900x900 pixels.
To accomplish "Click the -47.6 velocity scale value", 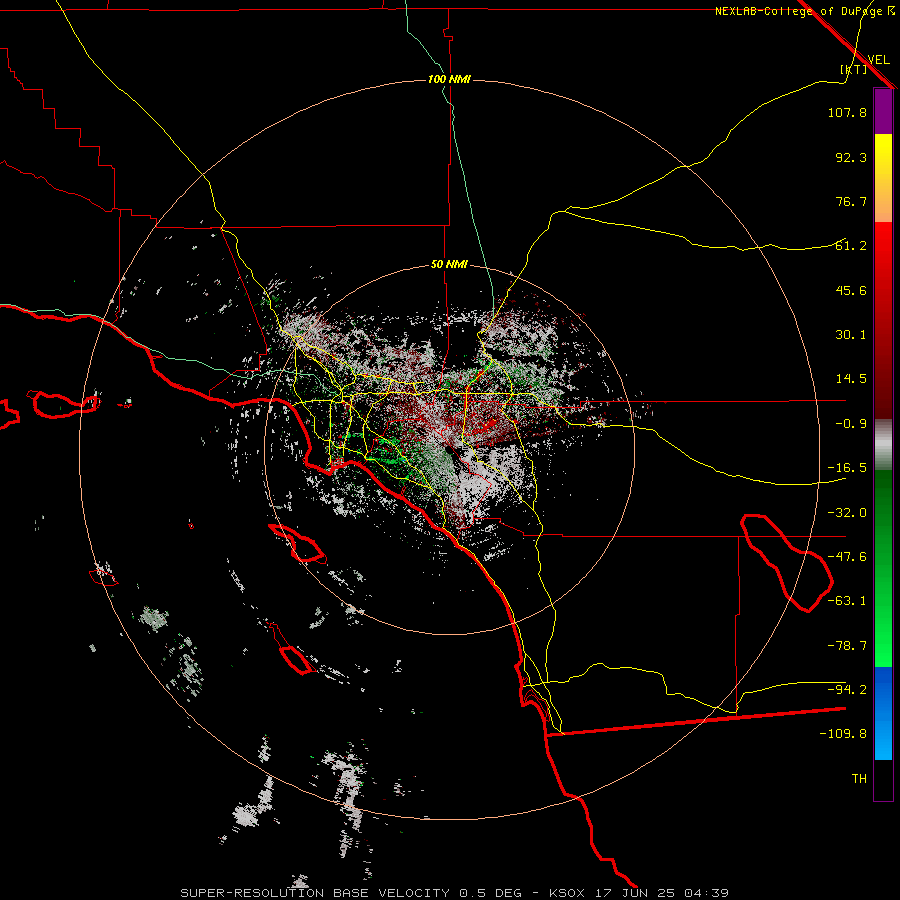I will tap(847, 557).
